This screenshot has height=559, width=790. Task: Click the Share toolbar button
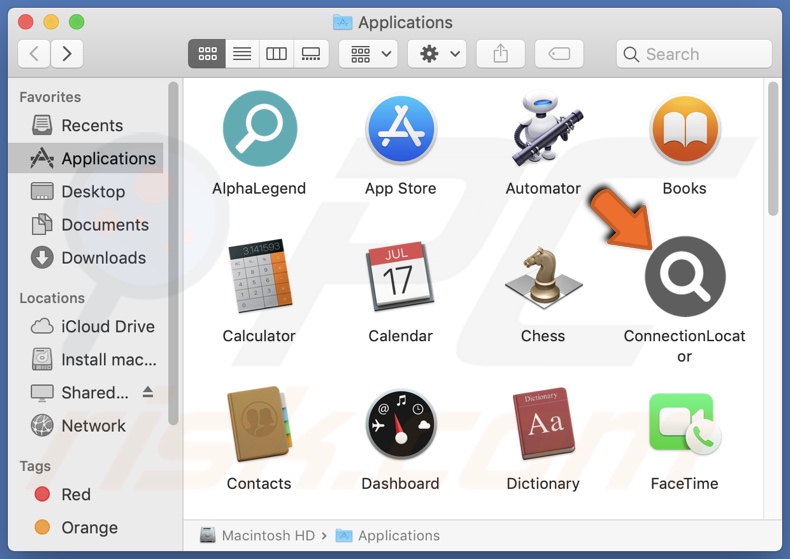click(x=501, y=53)
